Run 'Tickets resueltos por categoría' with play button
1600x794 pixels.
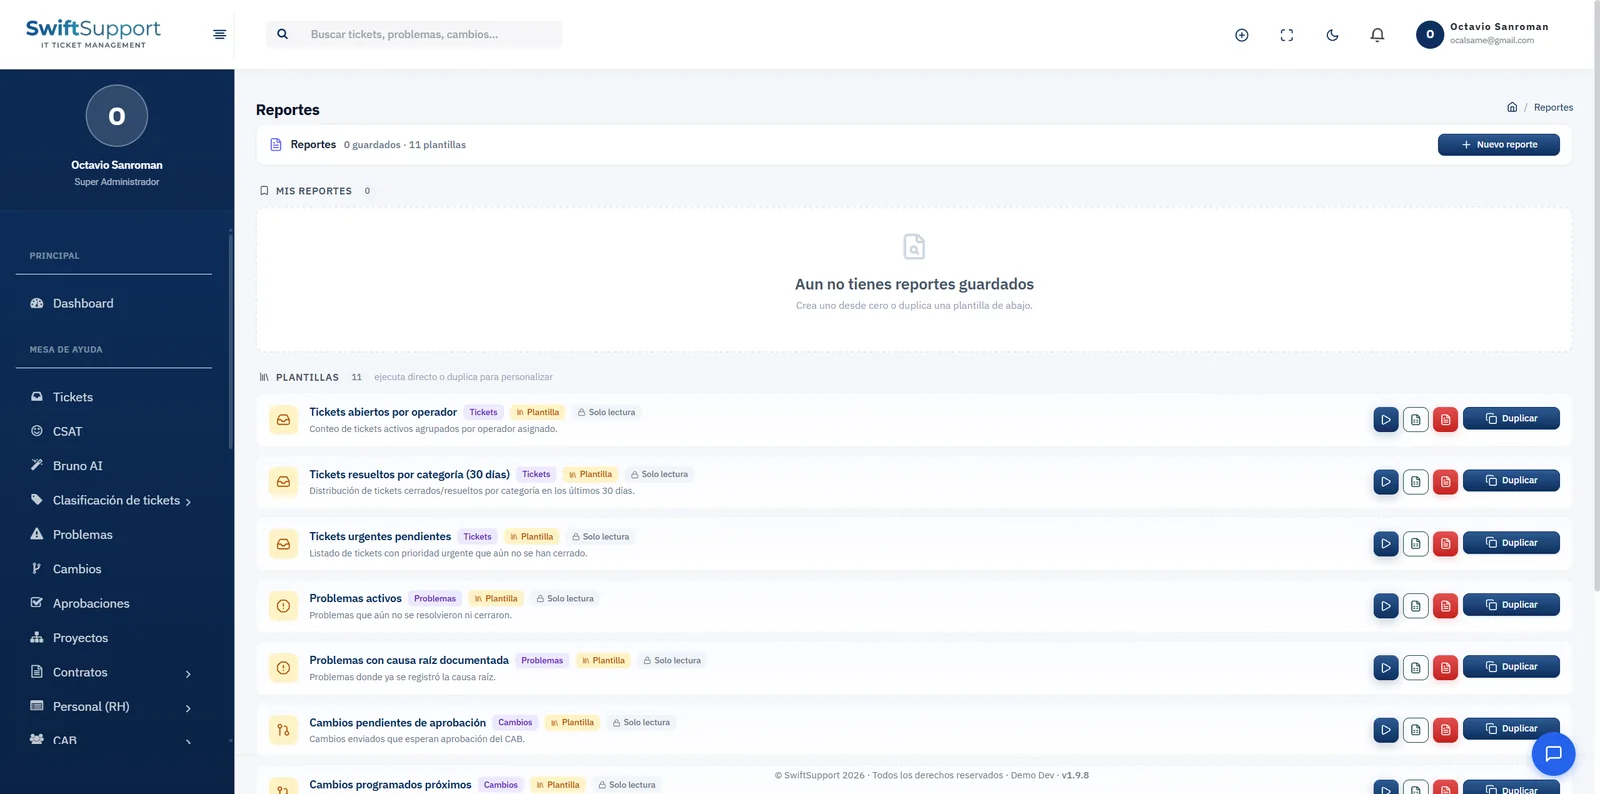tap(1386, 482)
